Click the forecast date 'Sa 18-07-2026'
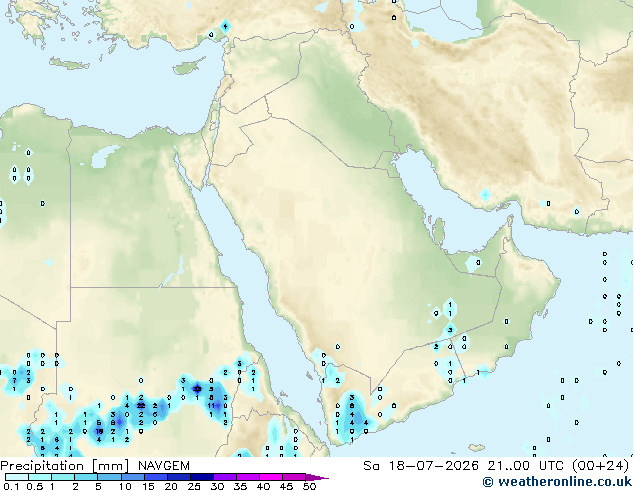This screenshot has height=490, width=634. pos(421,466)
